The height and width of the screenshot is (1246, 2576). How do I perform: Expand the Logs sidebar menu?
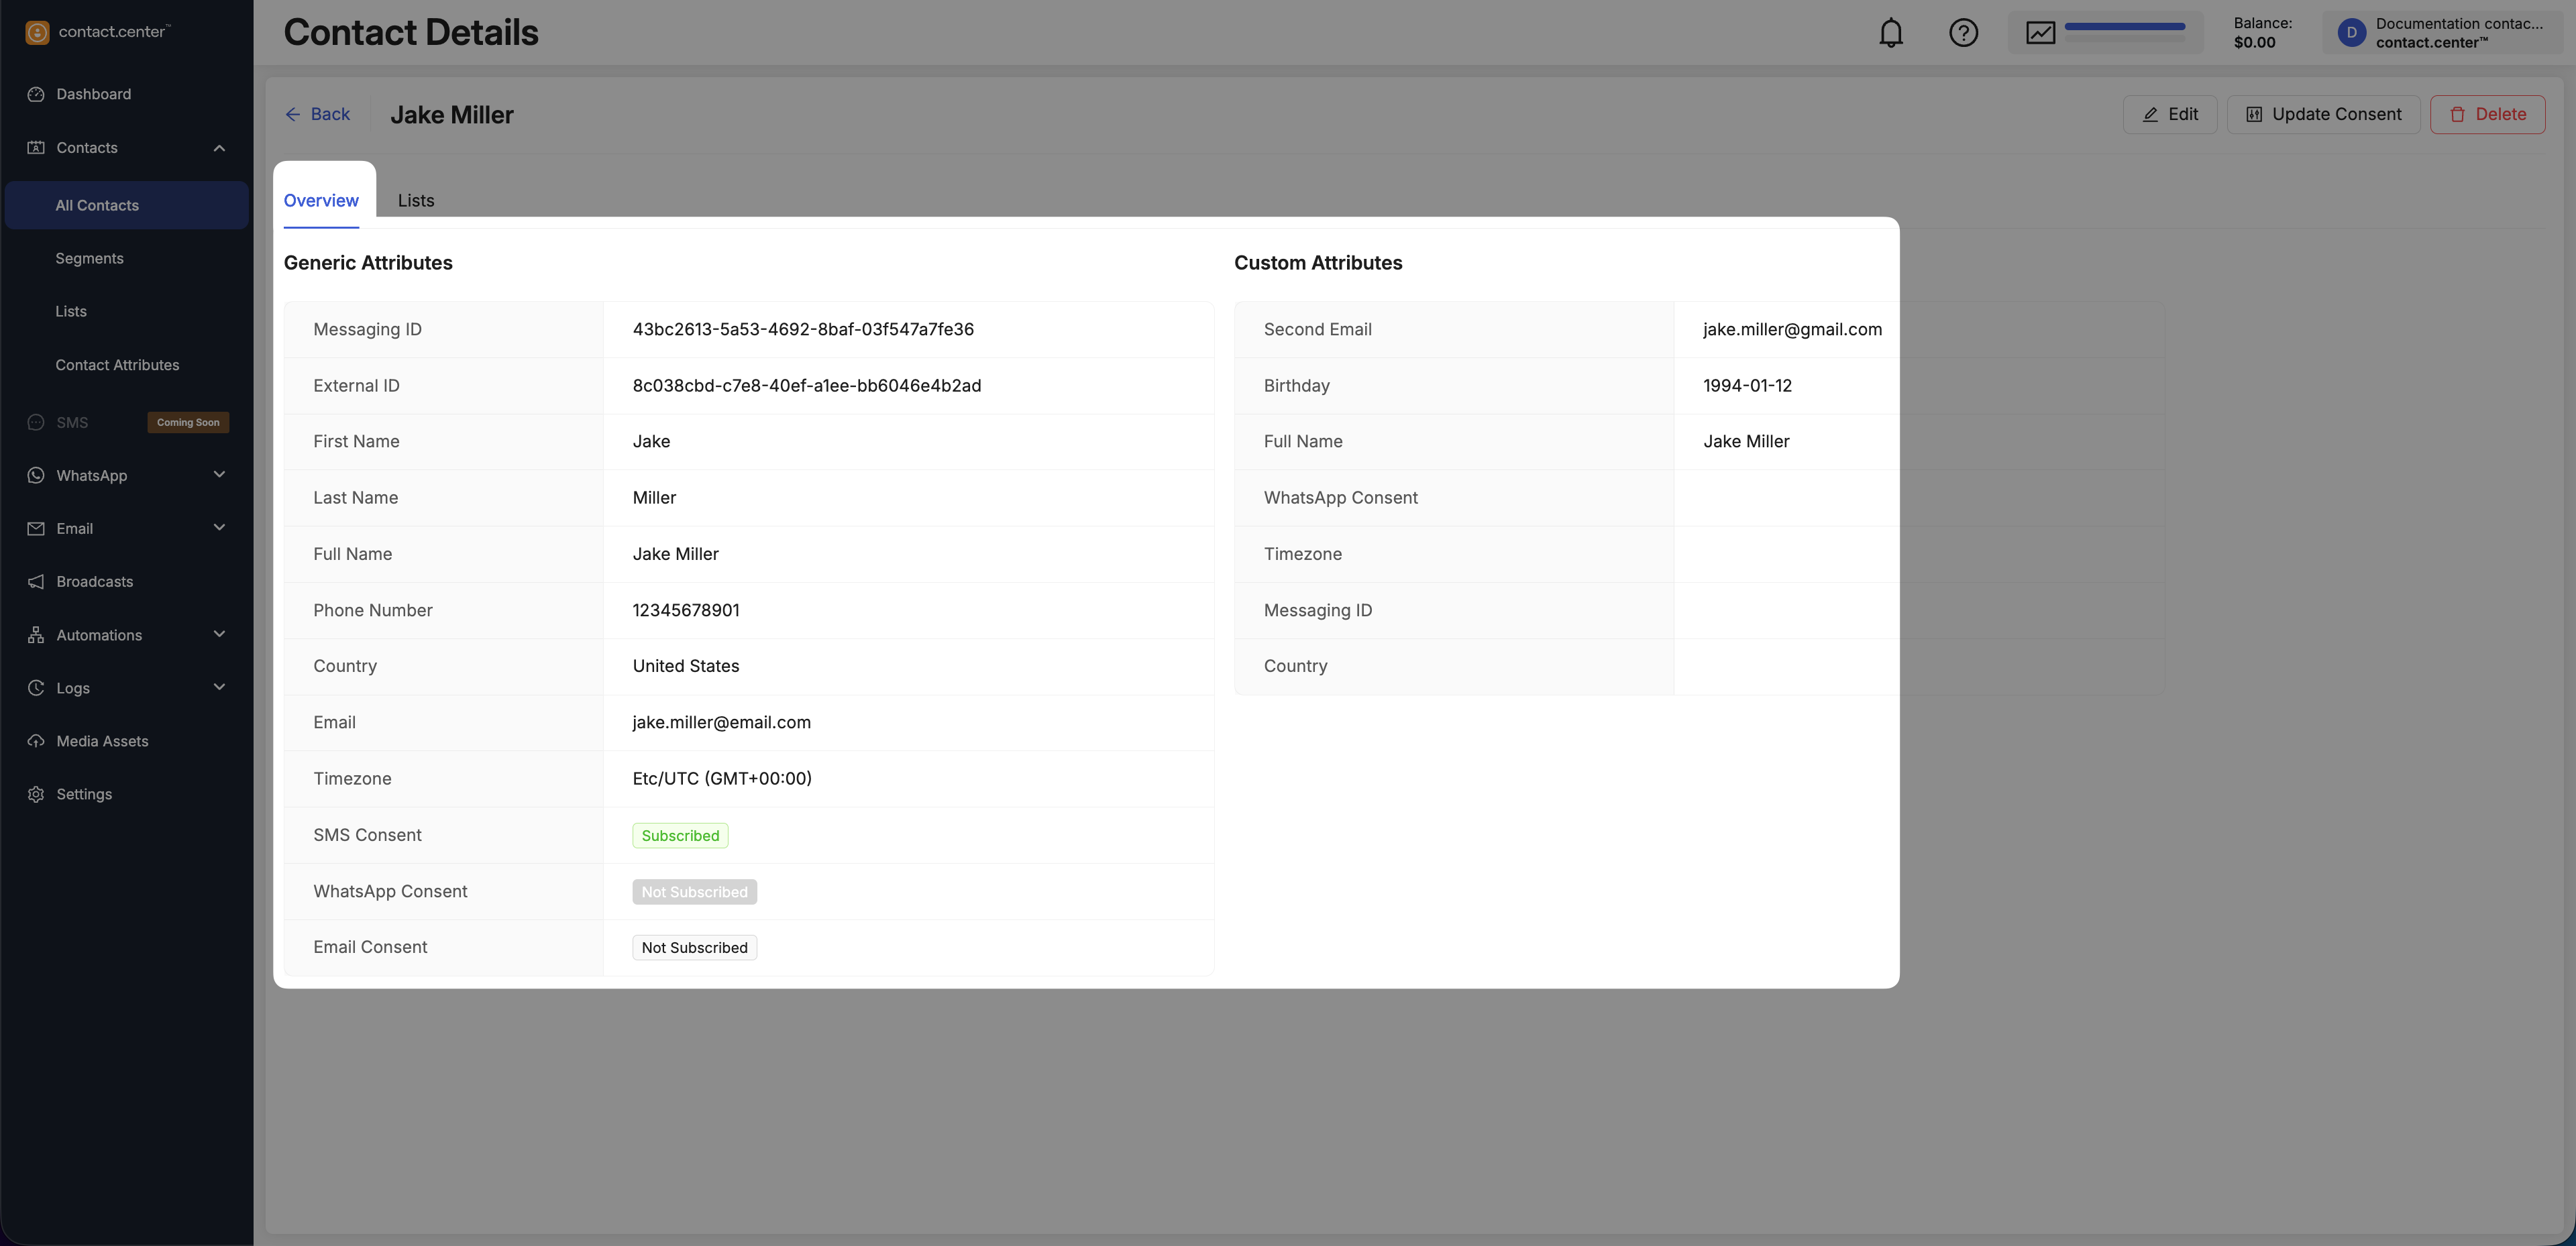point(219,688)
